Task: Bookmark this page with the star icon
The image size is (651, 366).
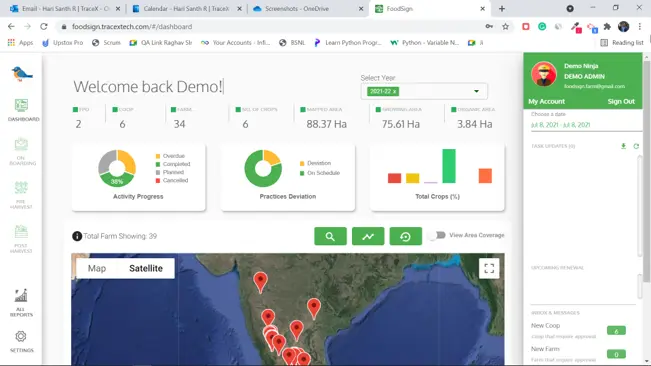Action: (505, 27)
